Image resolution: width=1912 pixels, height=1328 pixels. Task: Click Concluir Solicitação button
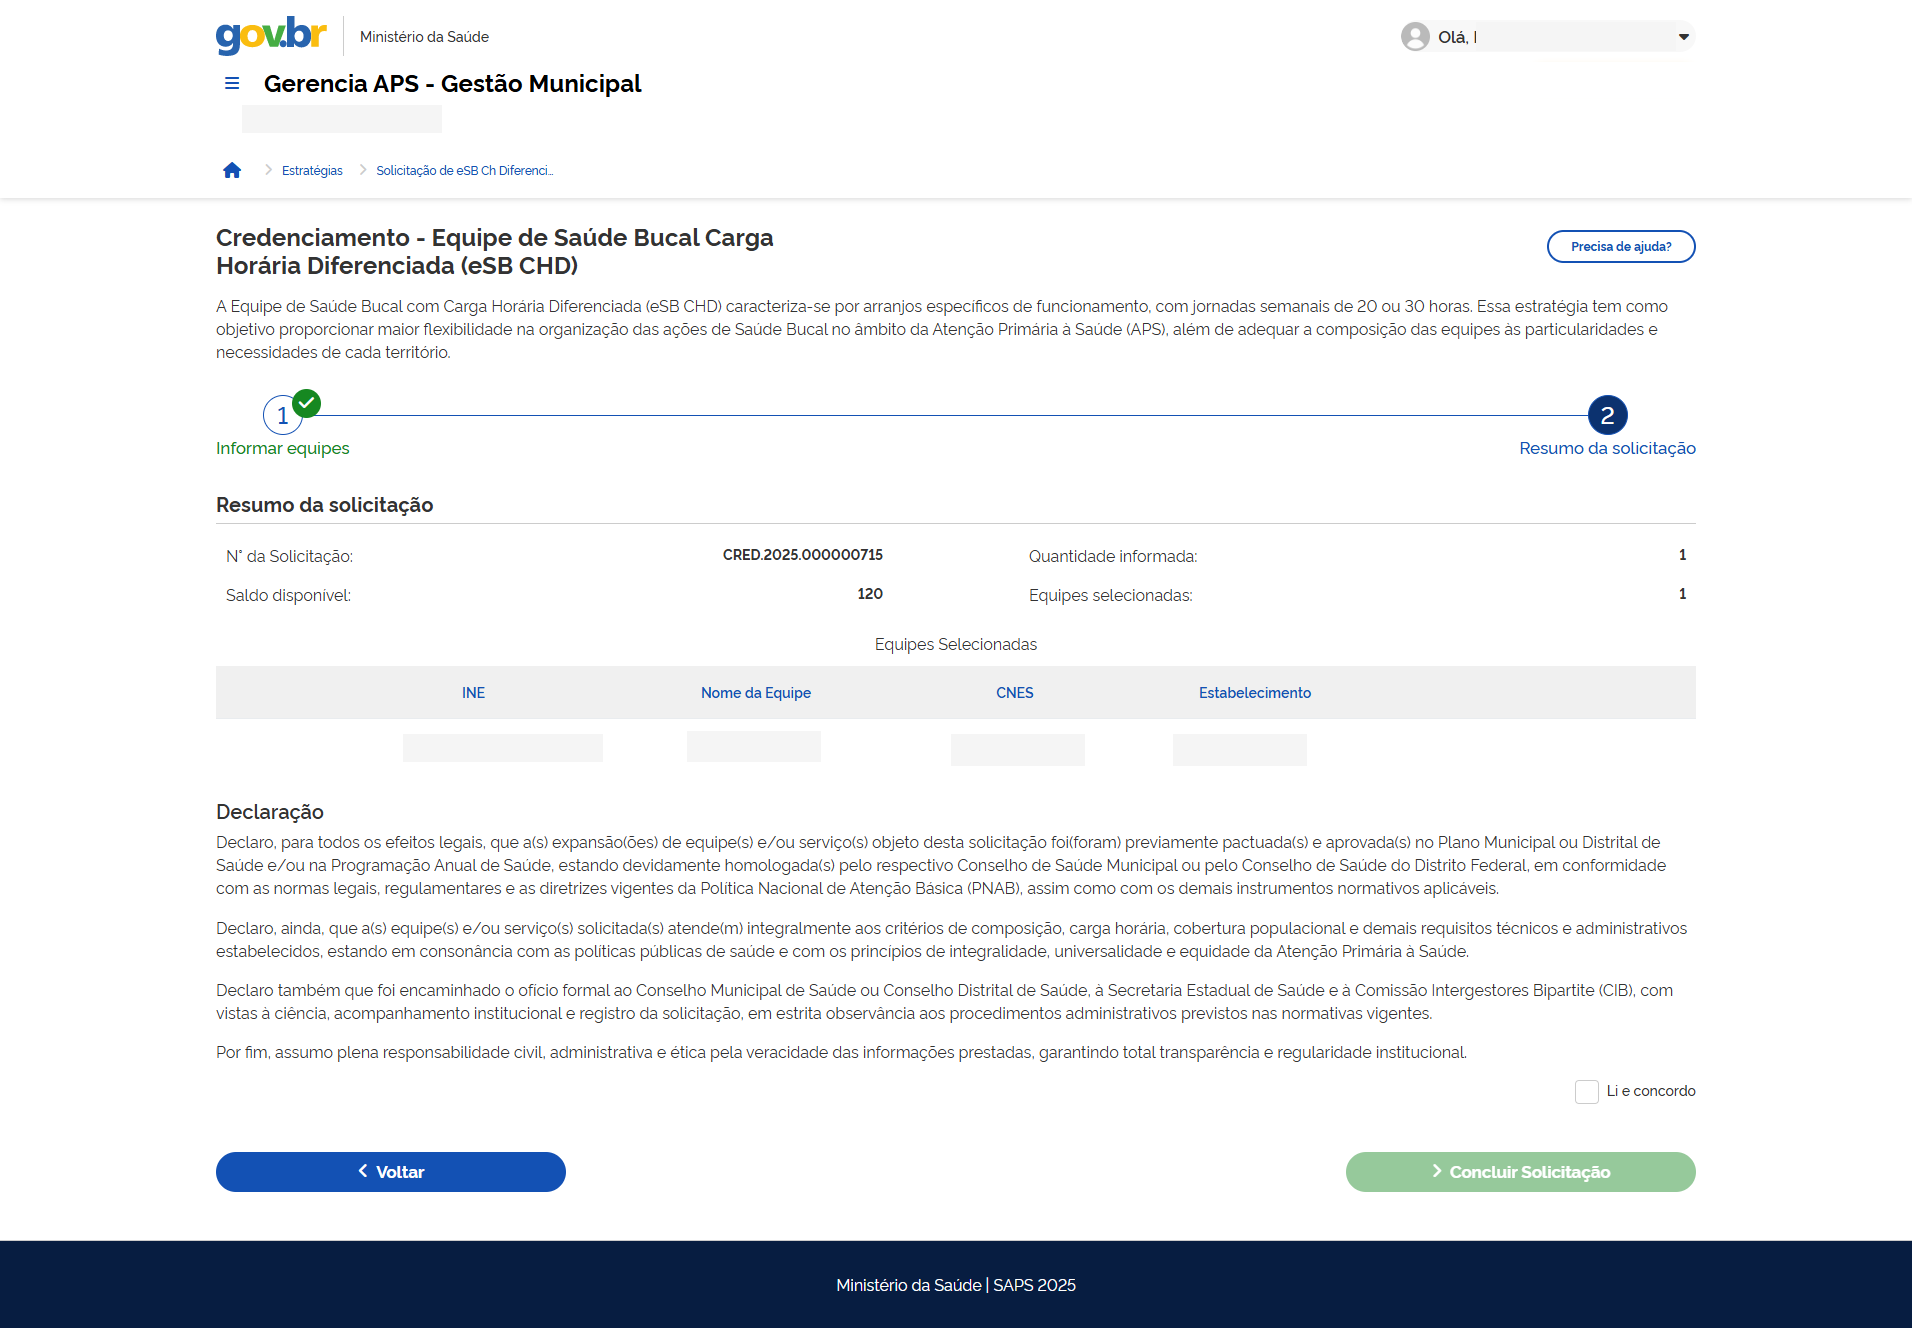tap(1520, 1172)
